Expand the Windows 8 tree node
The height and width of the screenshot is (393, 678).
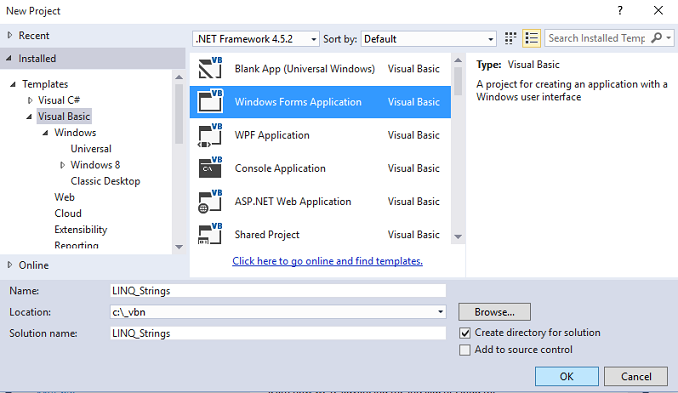click(x=62, y=165)
